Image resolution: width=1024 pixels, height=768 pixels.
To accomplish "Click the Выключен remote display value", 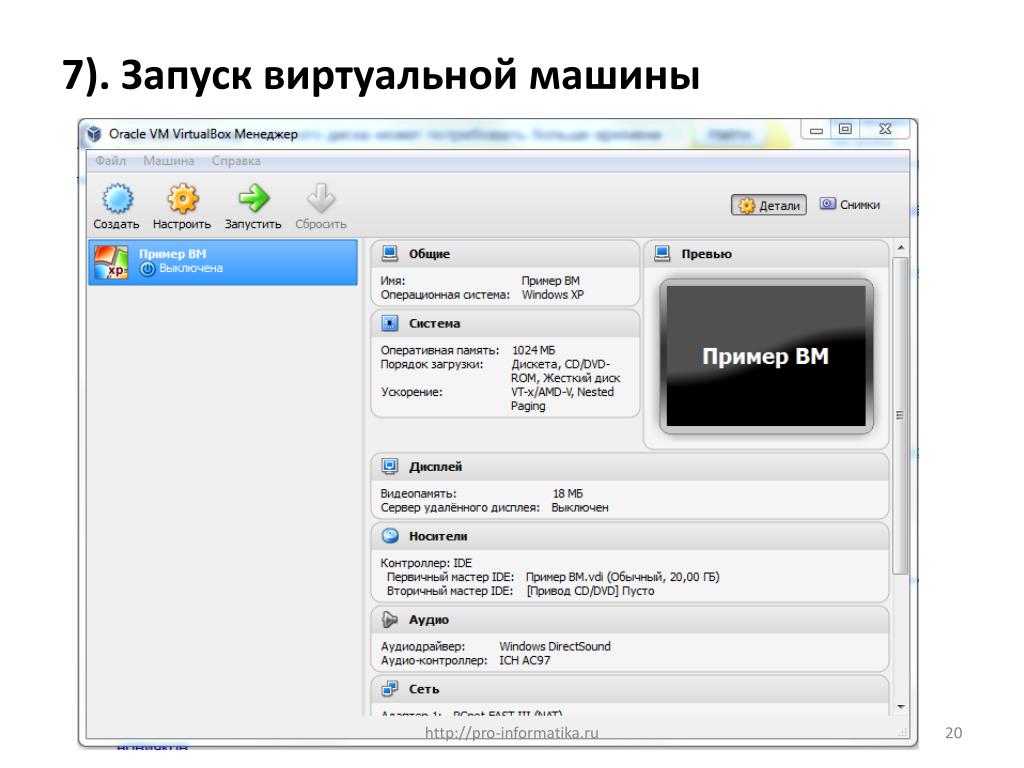I will click(580, 507).
